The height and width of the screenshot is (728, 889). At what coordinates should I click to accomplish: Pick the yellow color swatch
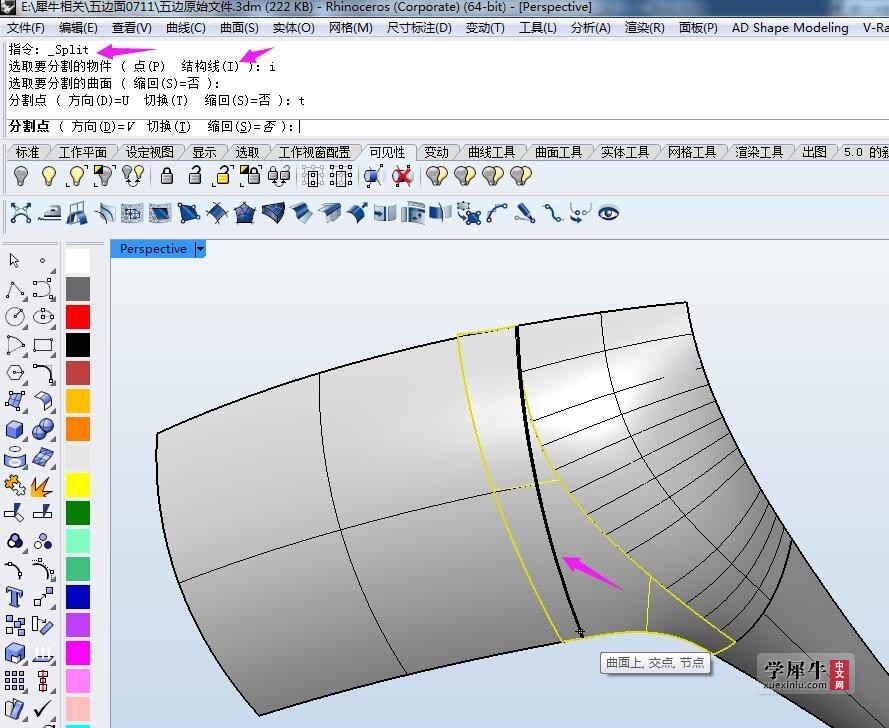click(x=78, y=485)
